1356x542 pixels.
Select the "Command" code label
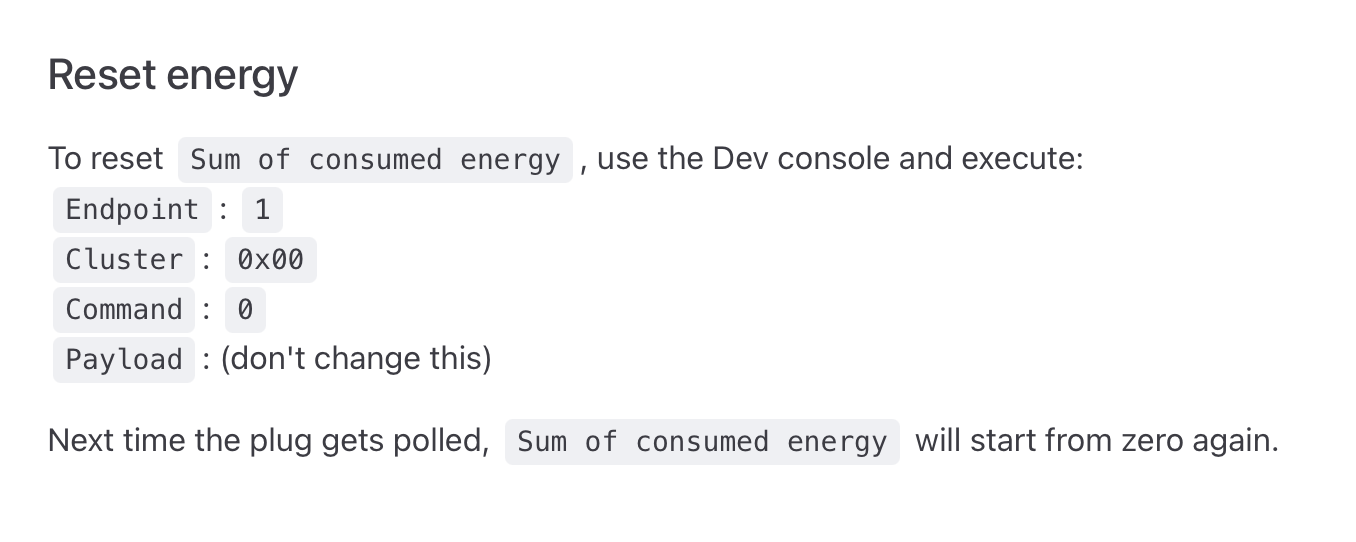click(124, 310)
